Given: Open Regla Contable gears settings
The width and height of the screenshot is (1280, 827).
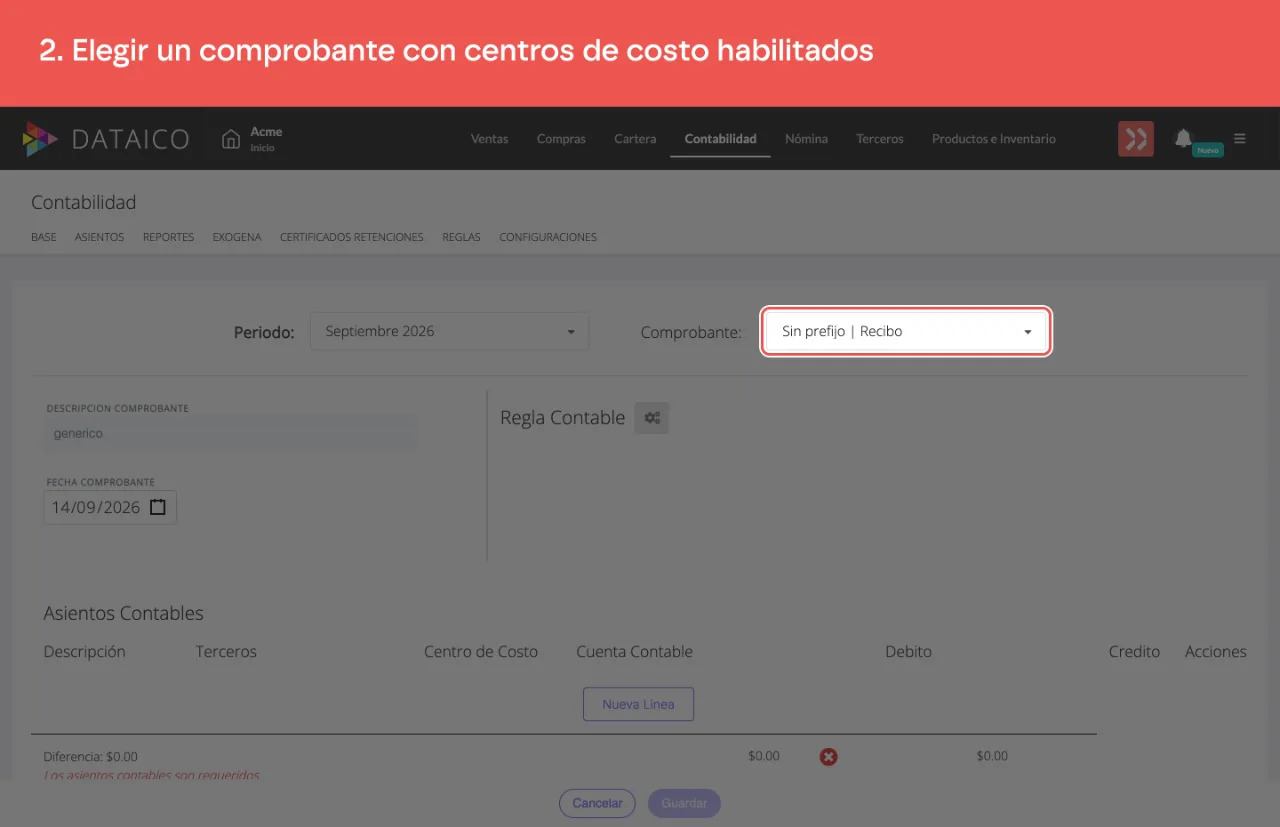Looking at the screenshot, I should pyautogui.click(x=652, y=418).
